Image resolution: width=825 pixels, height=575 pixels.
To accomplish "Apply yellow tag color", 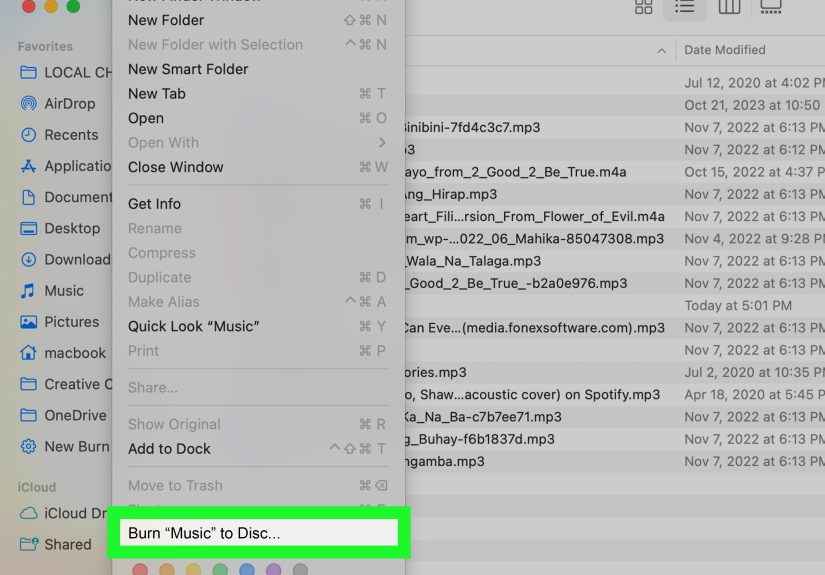I will click(193, 570).
